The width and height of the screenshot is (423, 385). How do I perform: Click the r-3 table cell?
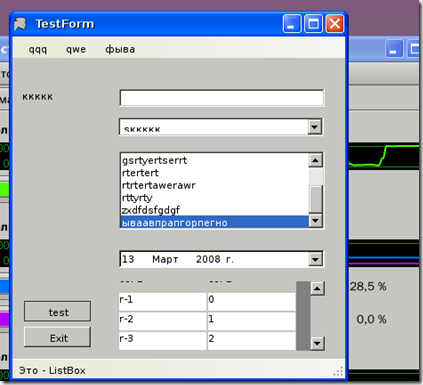pyautogui.click(x=162, y=341)
